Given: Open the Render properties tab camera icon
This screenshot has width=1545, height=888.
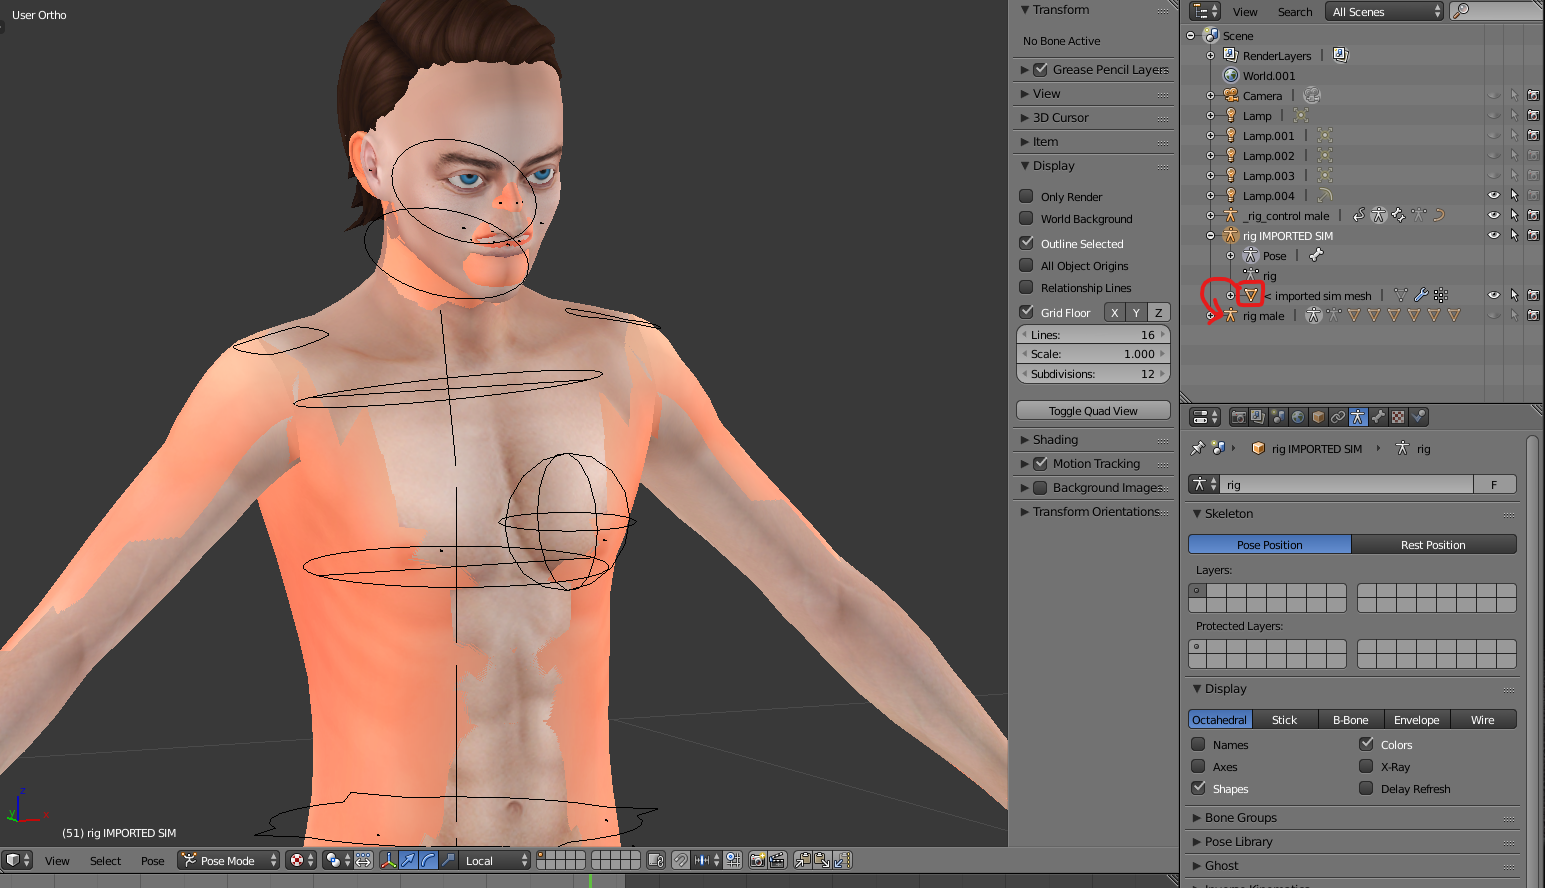Looking at the screenshot, I should (1239, 417).
